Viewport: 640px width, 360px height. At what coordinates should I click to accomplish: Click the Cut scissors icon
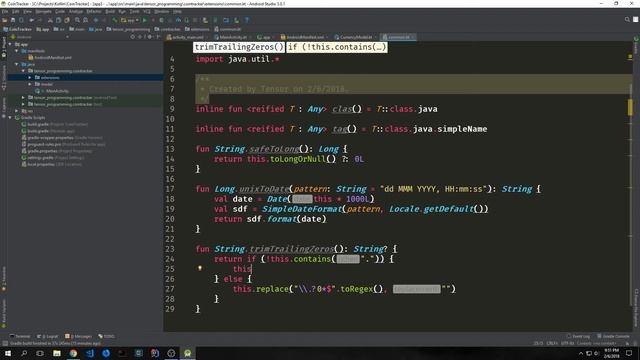point(50,20)
